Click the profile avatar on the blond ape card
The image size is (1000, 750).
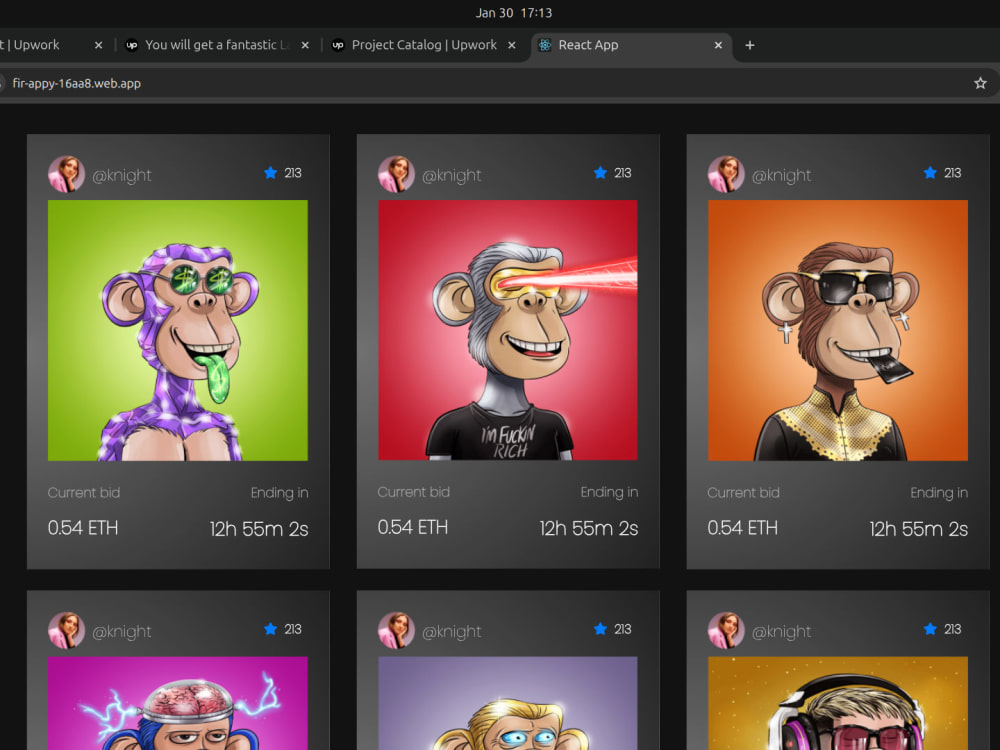click(x=396, y=630)
